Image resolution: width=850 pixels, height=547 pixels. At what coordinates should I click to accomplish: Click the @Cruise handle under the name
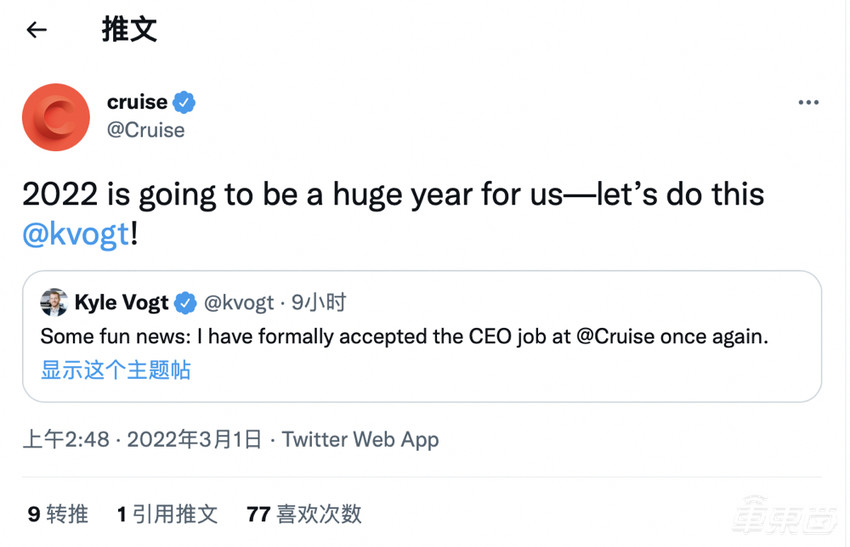145,130
